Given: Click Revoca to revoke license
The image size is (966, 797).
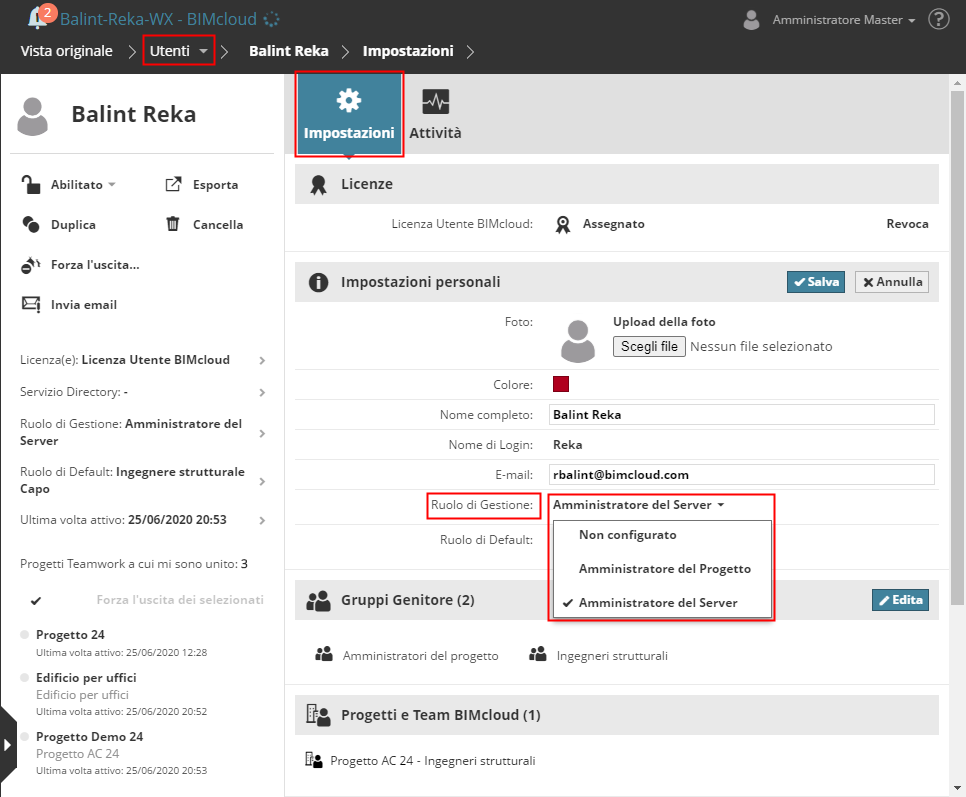Looking at the screenshot, I should coord(907,224).
